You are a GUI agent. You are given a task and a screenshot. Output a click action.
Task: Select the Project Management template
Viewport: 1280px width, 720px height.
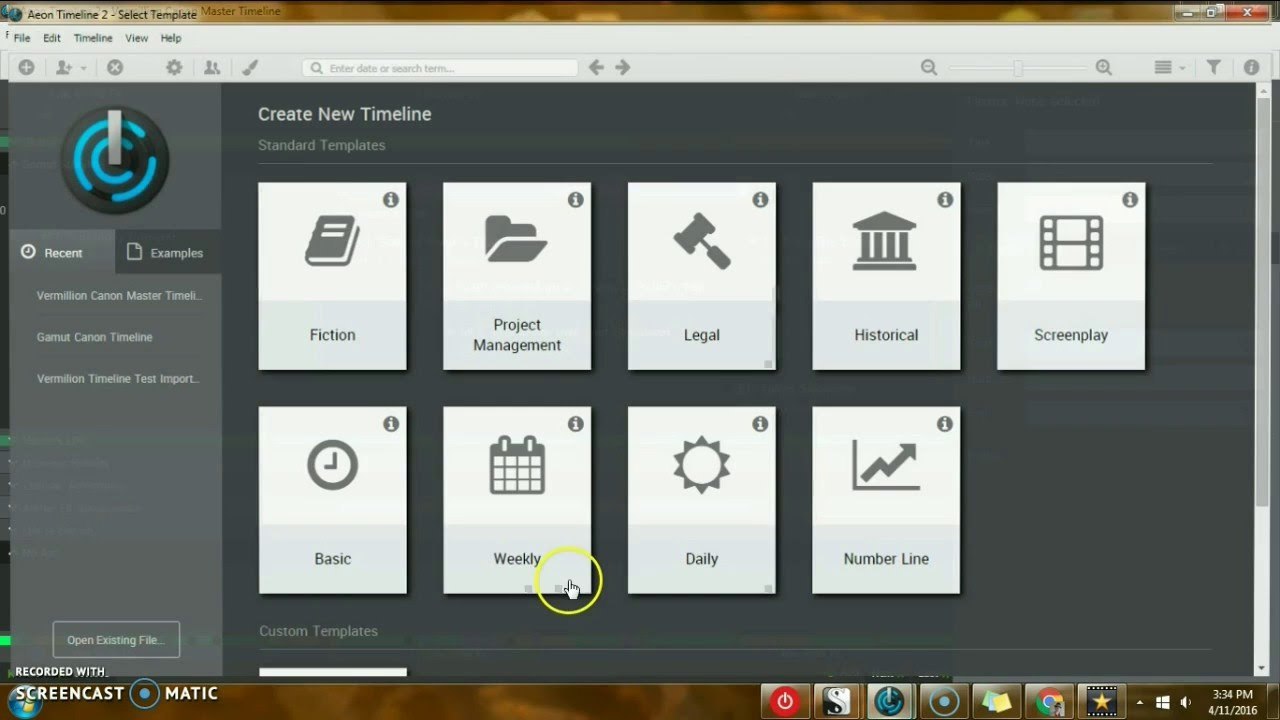pyautogui.click(x=517, y=276)
